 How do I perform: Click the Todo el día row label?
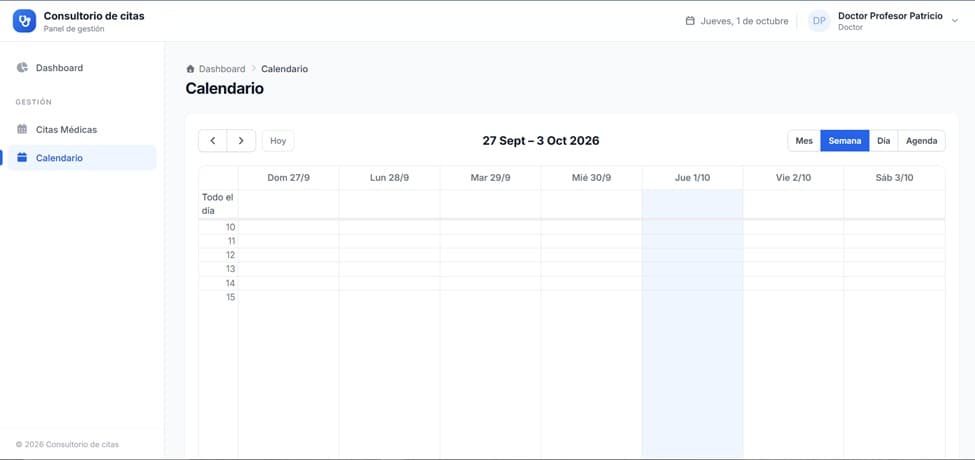coord(217,204)
